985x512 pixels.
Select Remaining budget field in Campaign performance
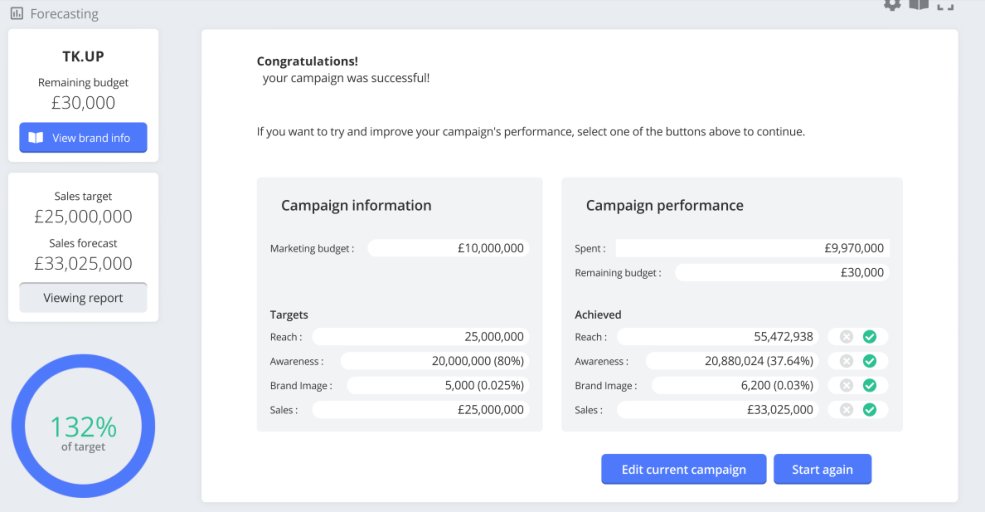click(782, 273)
